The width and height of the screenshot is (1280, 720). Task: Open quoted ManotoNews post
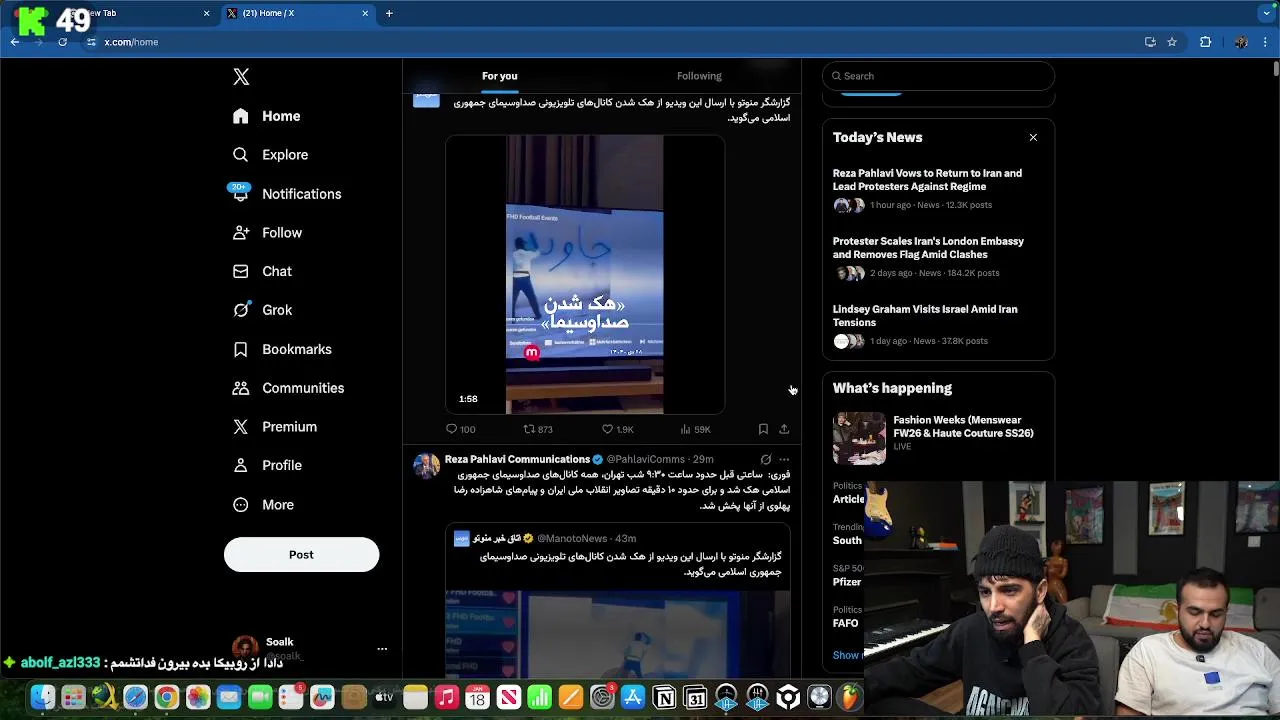click(617, 600)
